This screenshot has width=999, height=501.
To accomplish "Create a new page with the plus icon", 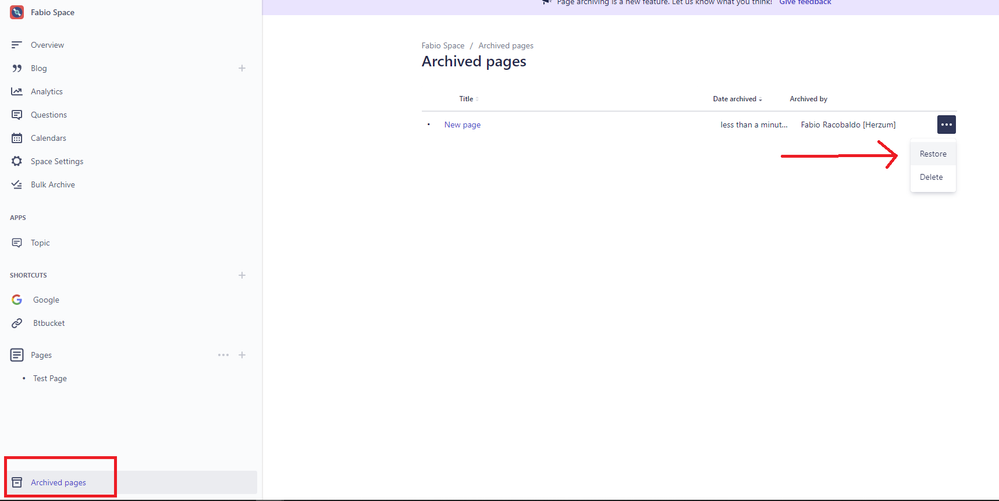I will coord(242,355).
